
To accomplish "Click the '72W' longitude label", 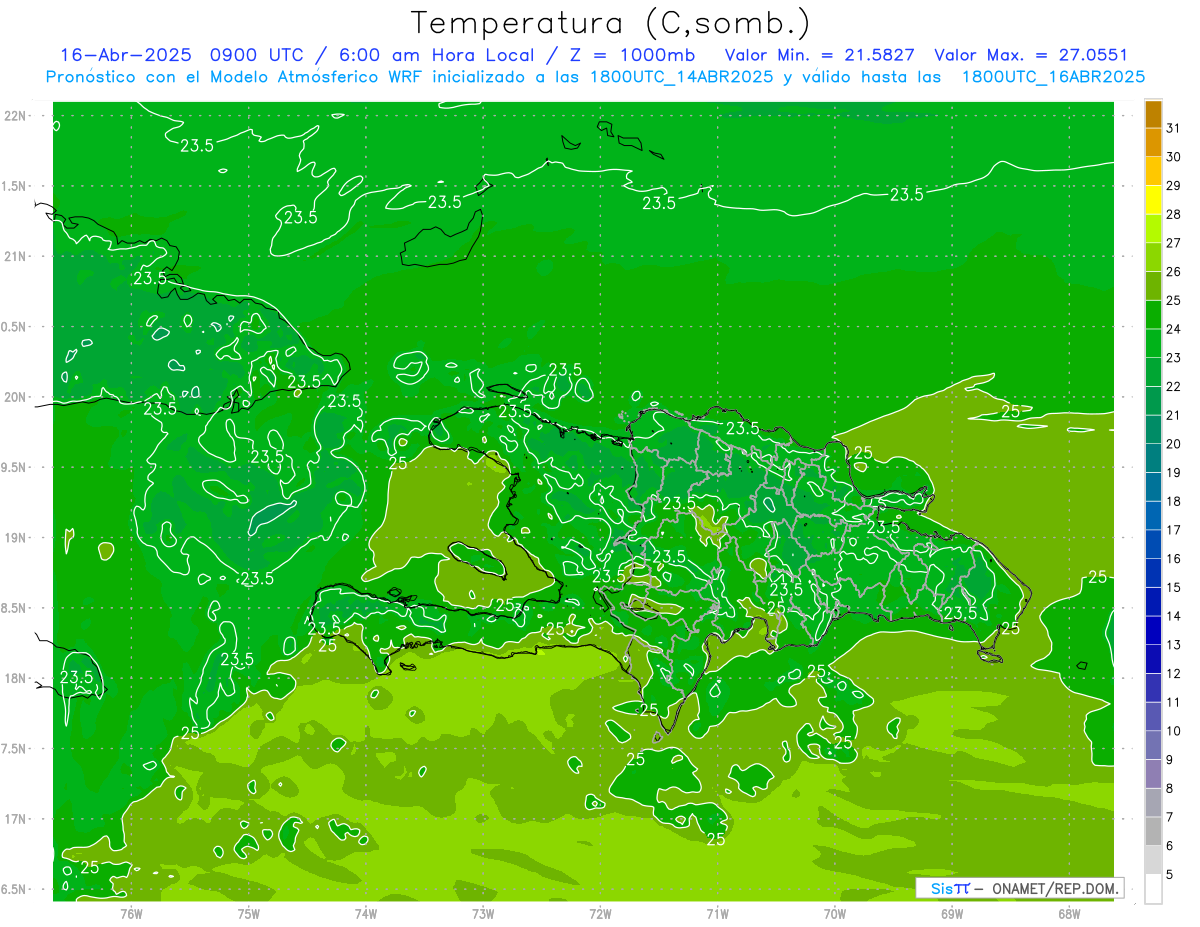I will click(600, 914).
